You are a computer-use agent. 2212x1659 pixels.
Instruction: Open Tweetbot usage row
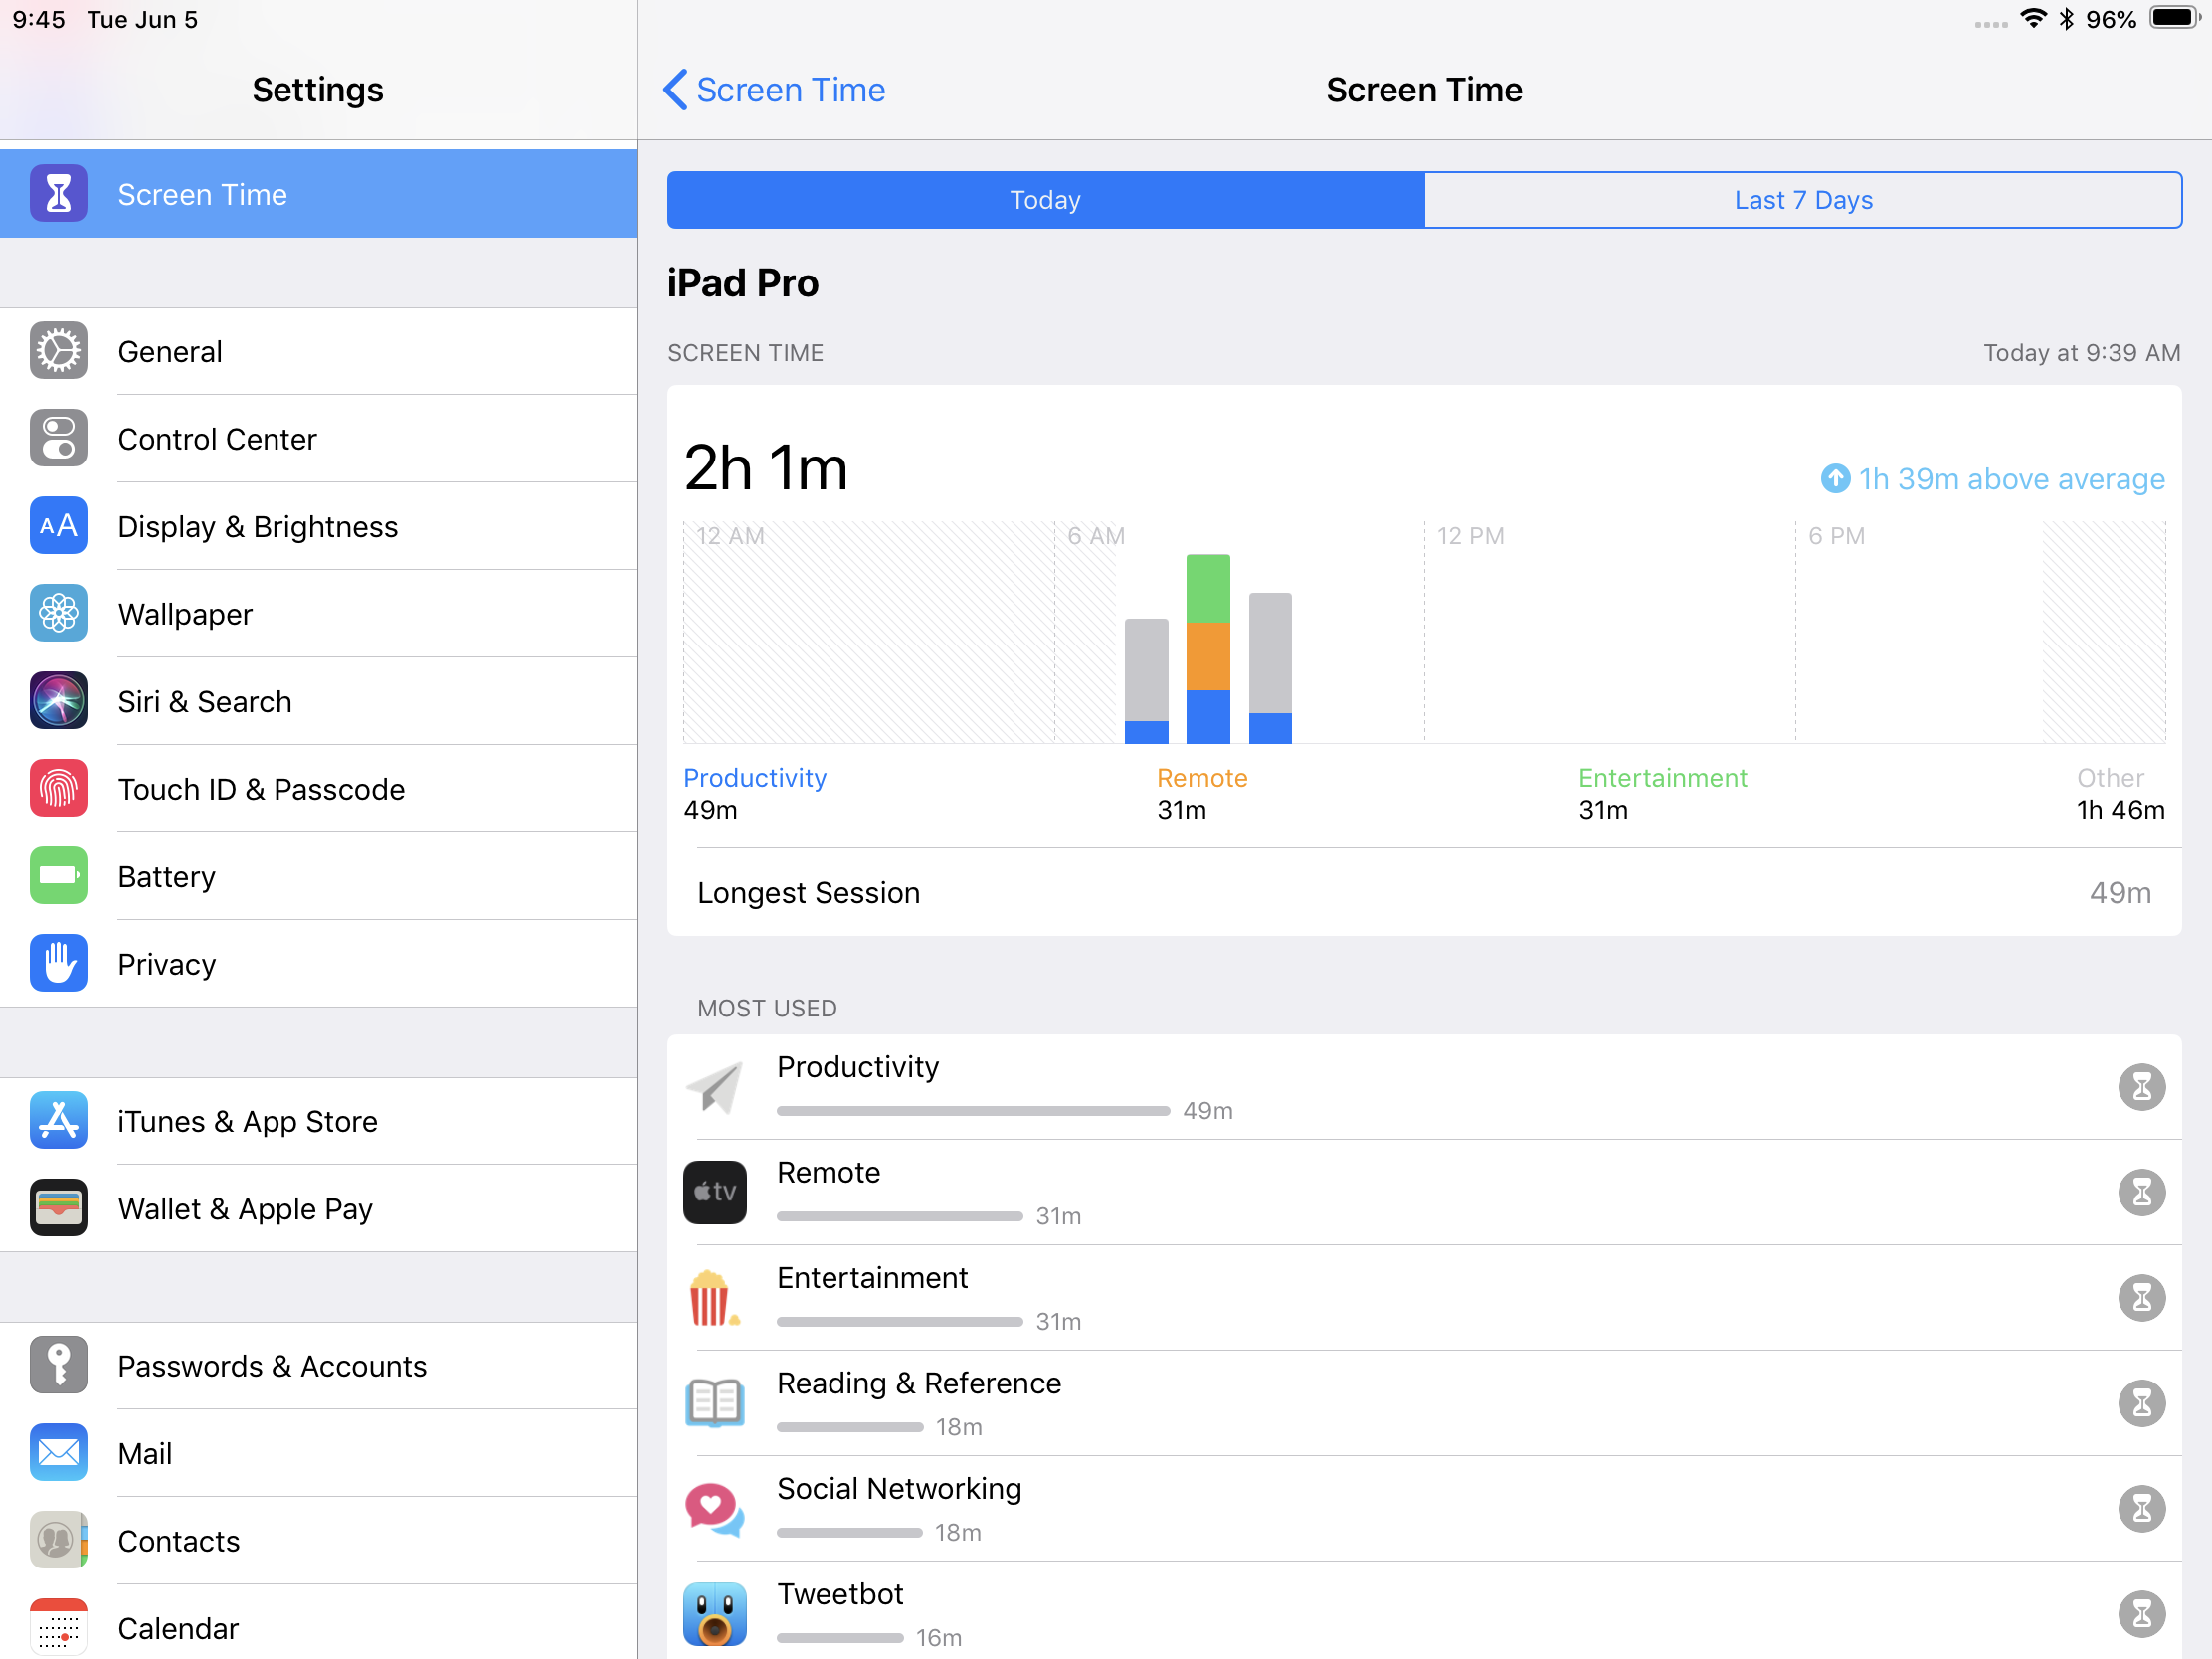coord(1424,1610)
